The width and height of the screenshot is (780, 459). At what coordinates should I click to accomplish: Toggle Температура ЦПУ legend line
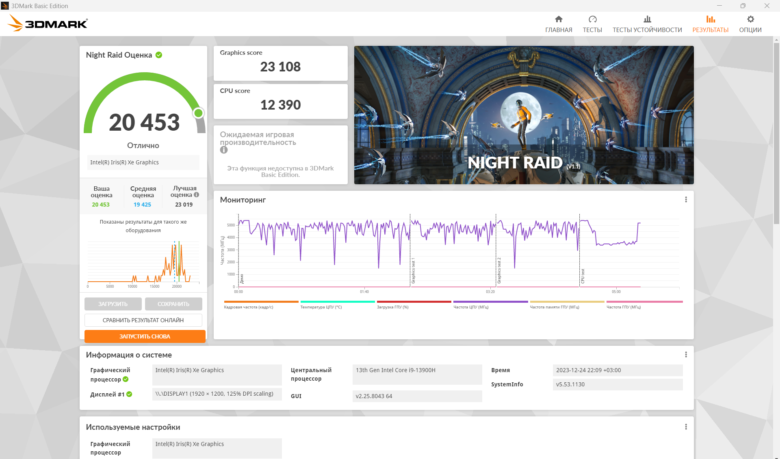338,302
